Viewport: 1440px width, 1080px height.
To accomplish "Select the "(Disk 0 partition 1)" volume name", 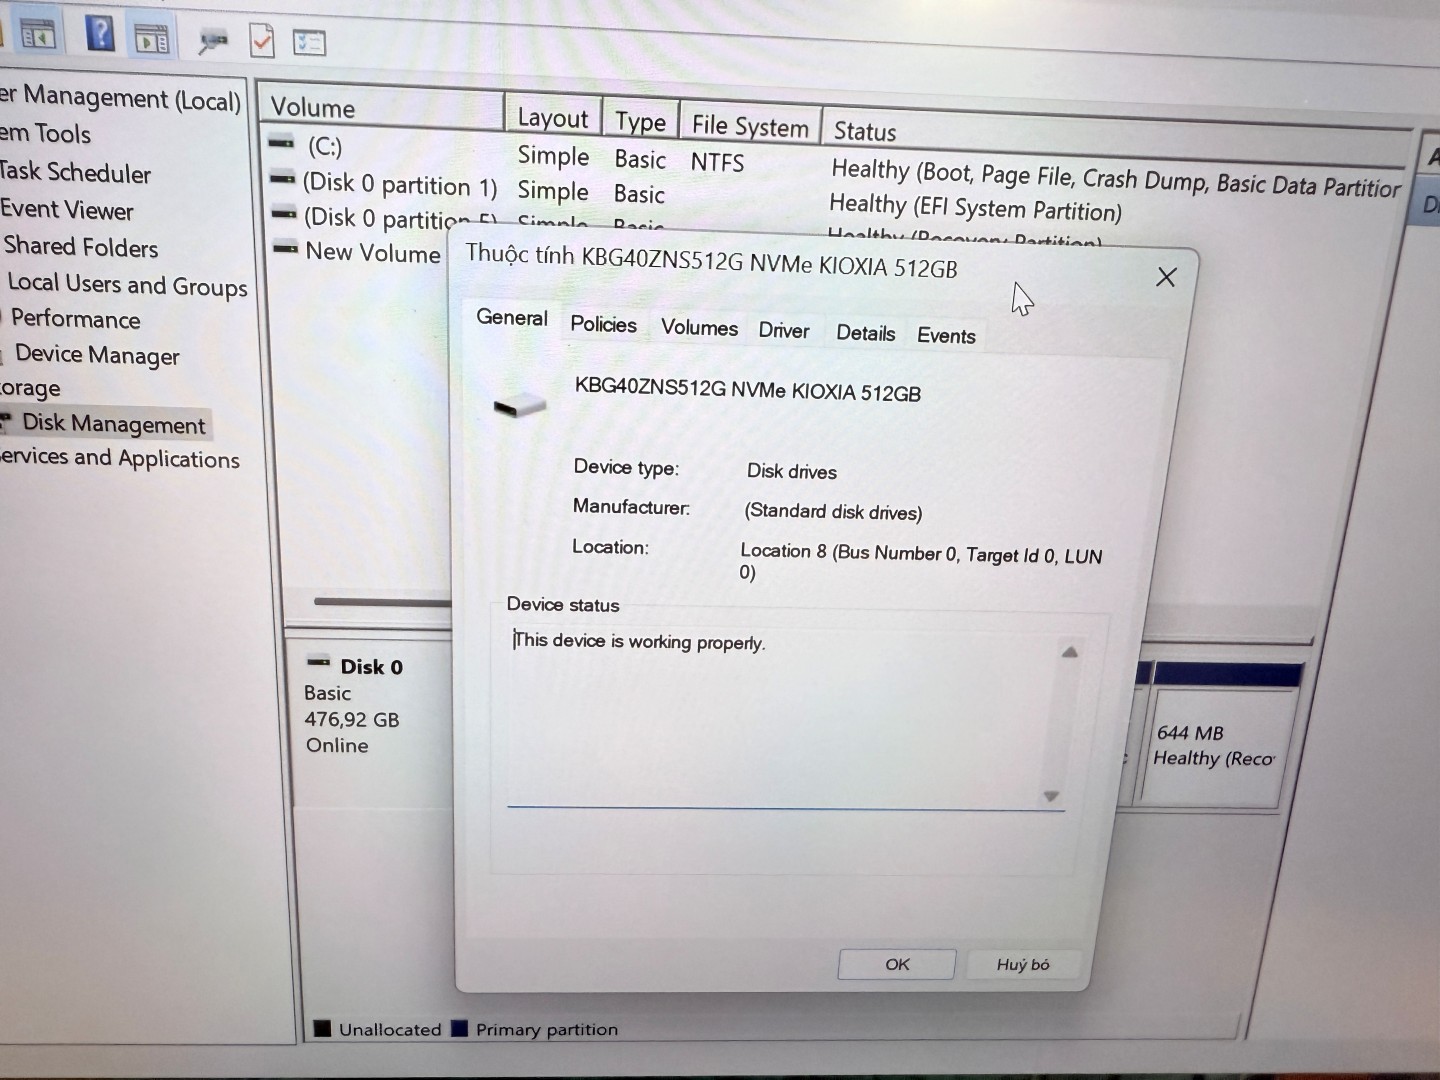I will [400, 184].
